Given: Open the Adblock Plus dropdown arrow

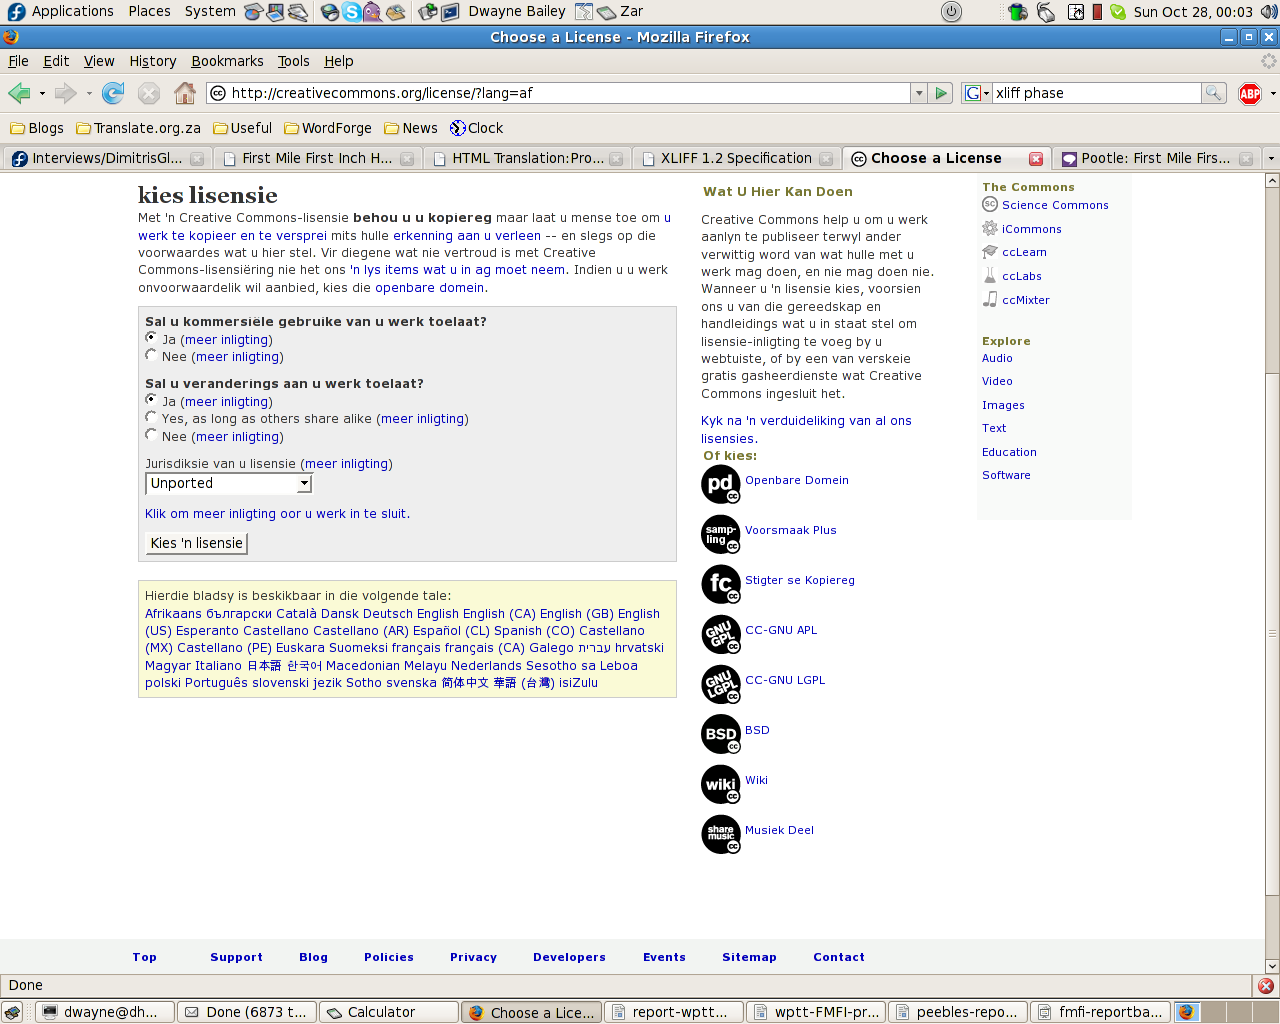Looking at the screenshot, I should click(1272, 93).
